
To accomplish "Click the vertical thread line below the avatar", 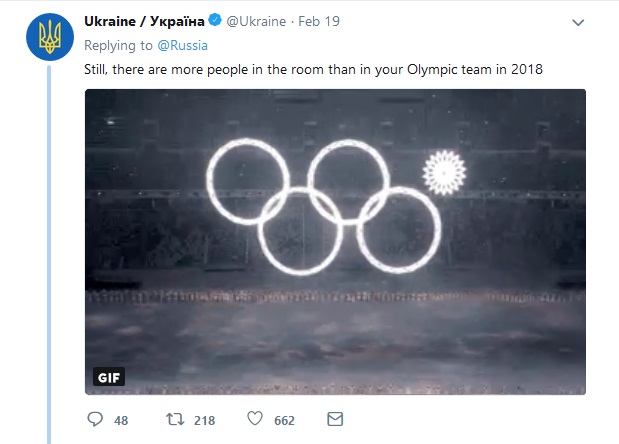I will tap(49, 250).
